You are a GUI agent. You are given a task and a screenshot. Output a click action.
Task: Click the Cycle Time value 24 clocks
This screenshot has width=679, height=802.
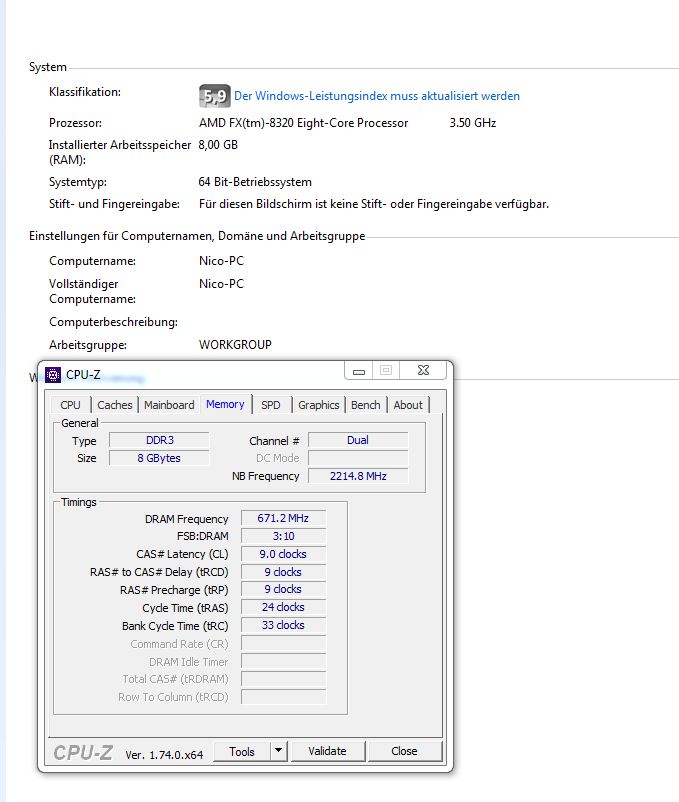click(x=283, y=607)
